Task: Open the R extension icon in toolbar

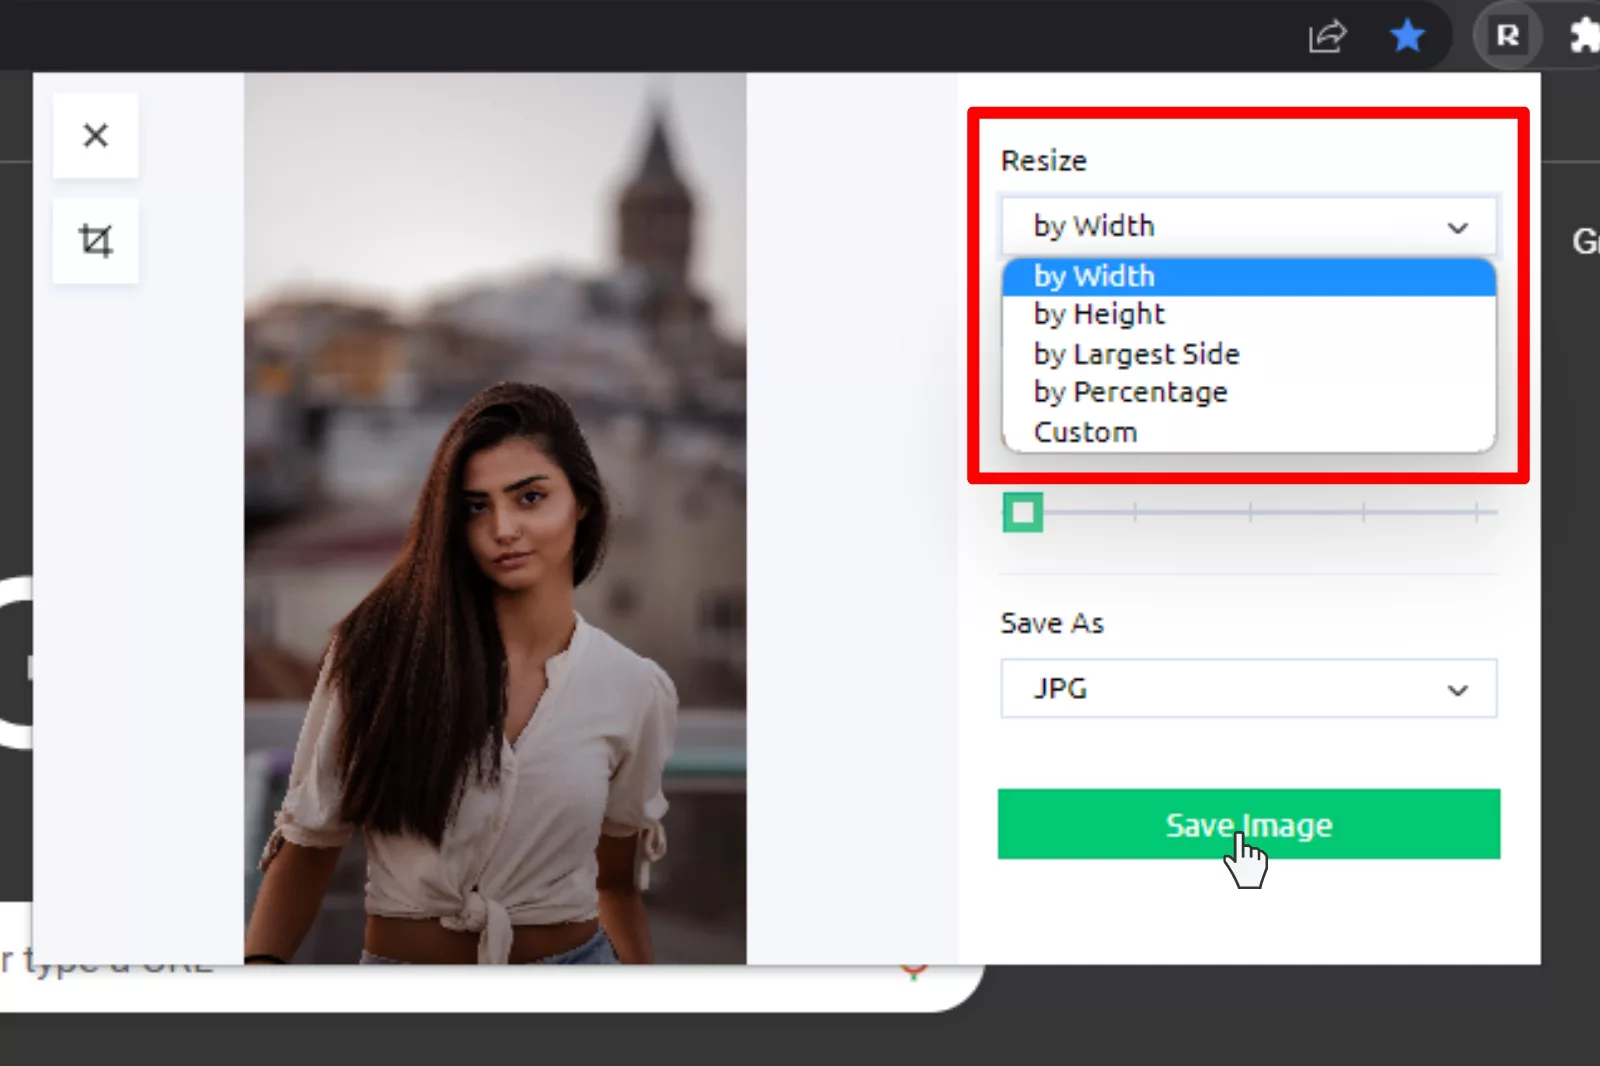Action: point(1507,37)
